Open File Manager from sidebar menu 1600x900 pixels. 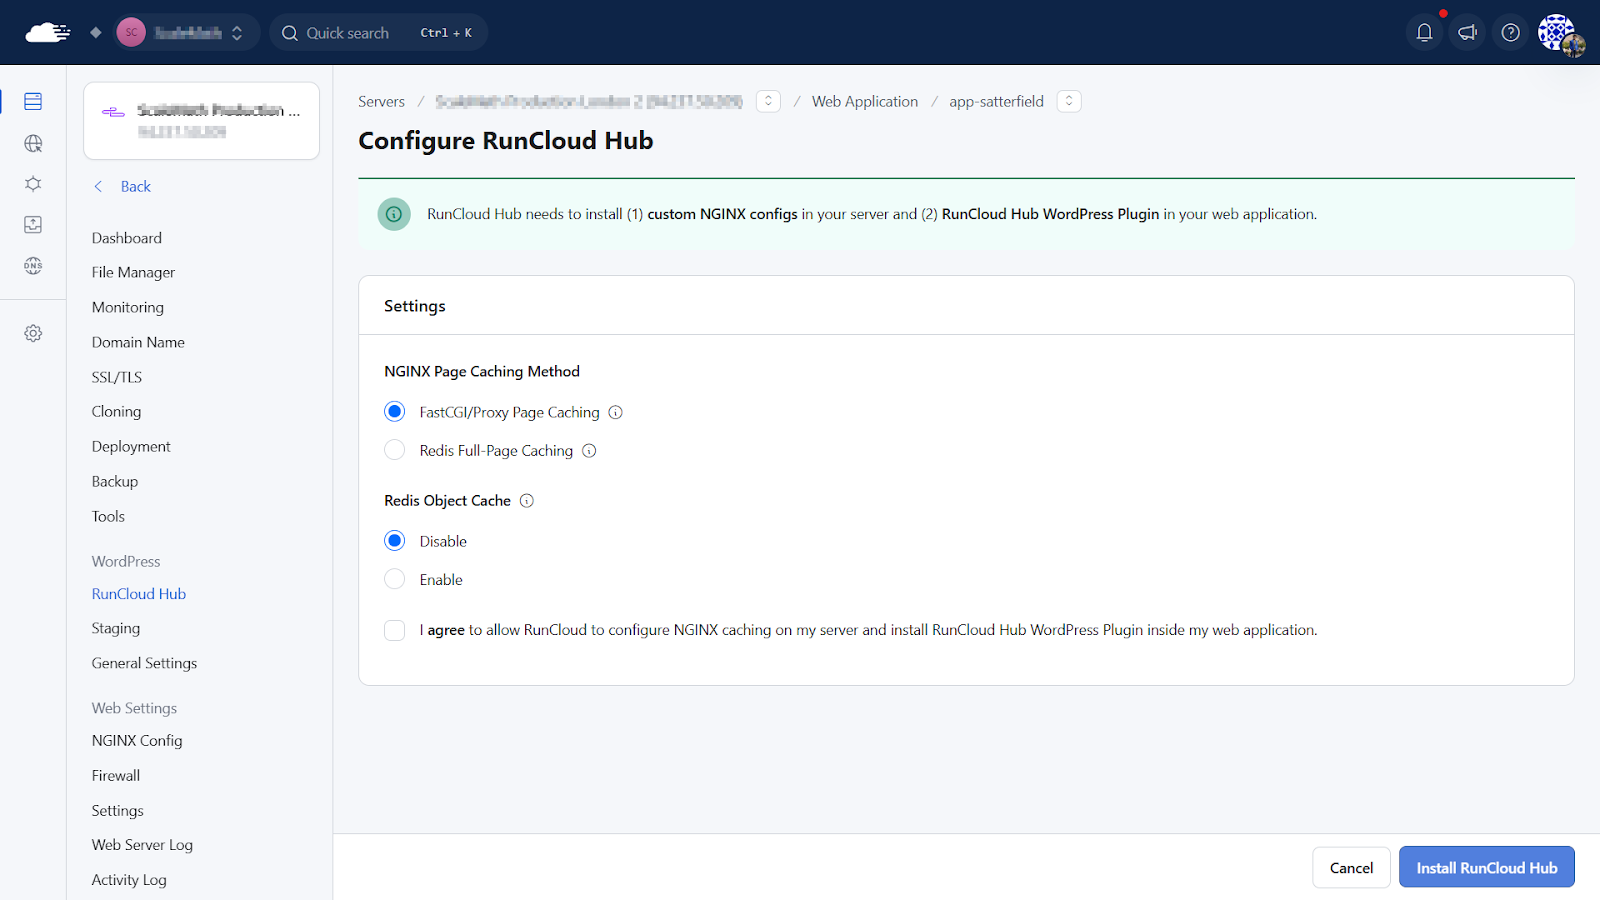point(133,272)
